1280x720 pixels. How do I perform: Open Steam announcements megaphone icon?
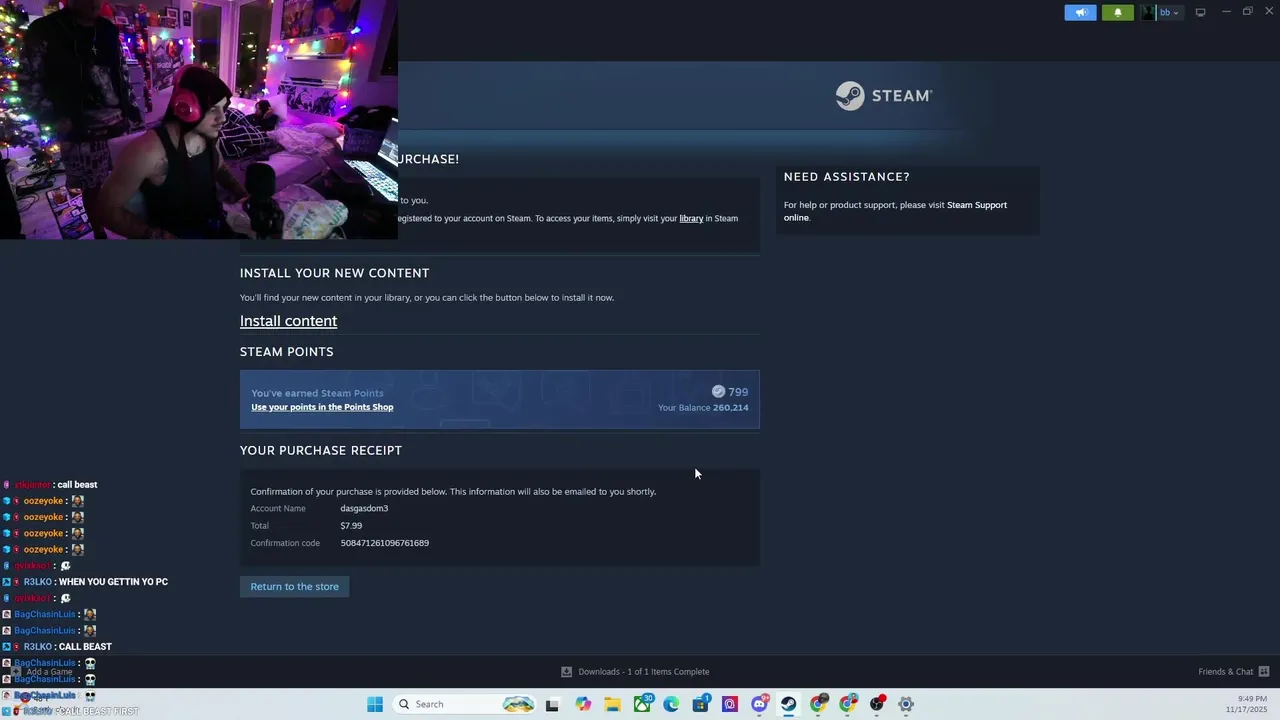click(1080, 13)
